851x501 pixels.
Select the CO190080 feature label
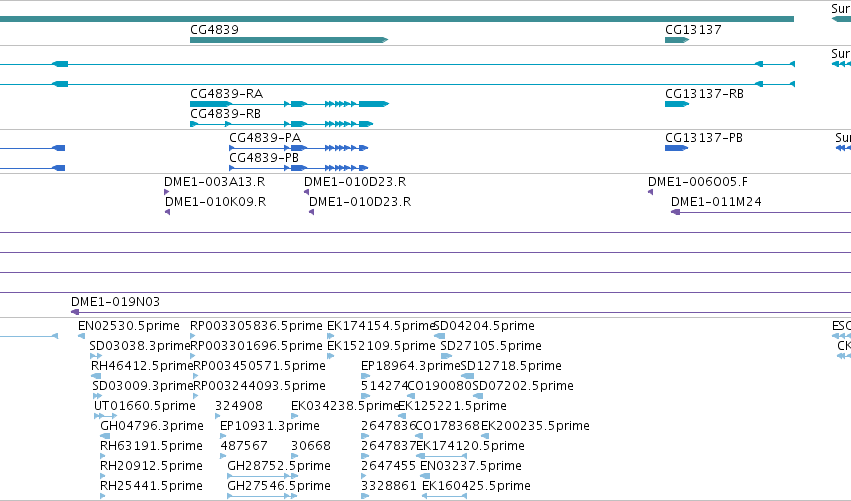440,386
